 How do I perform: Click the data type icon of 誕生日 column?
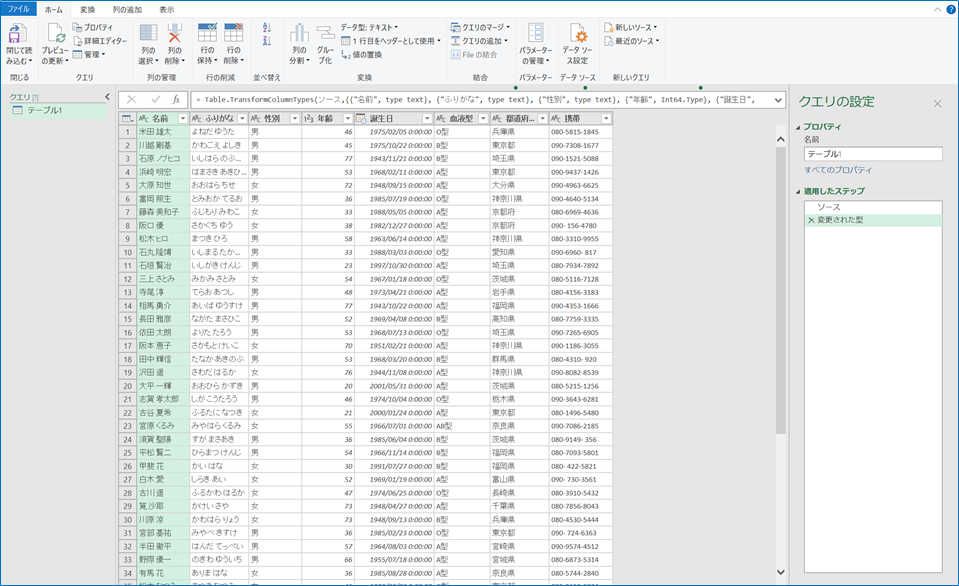(x=361, y=119)
